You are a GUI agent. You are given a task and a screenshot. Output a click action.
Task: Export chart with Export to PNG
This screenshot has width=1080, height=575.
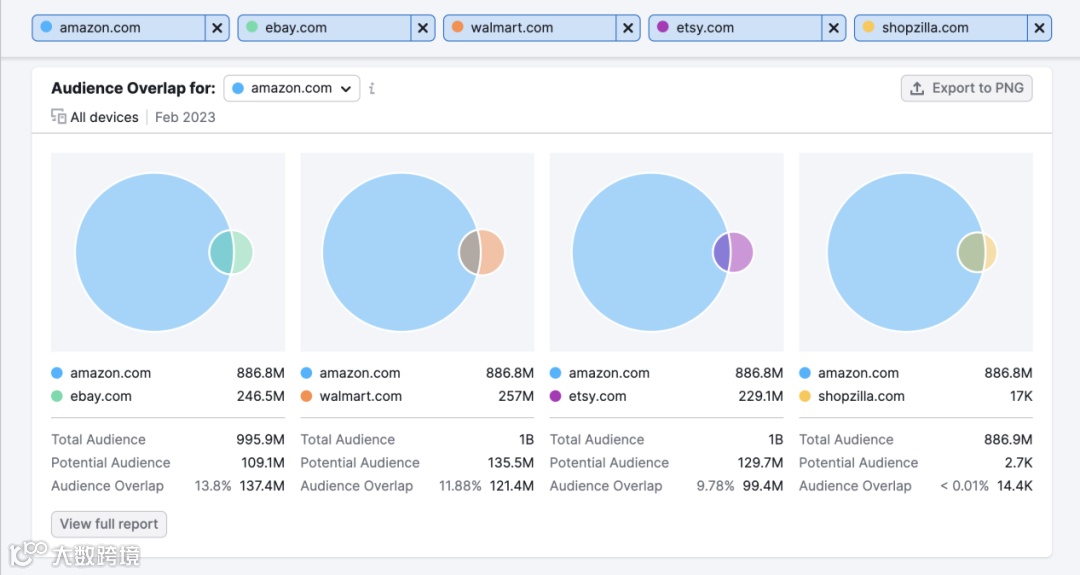966,88
